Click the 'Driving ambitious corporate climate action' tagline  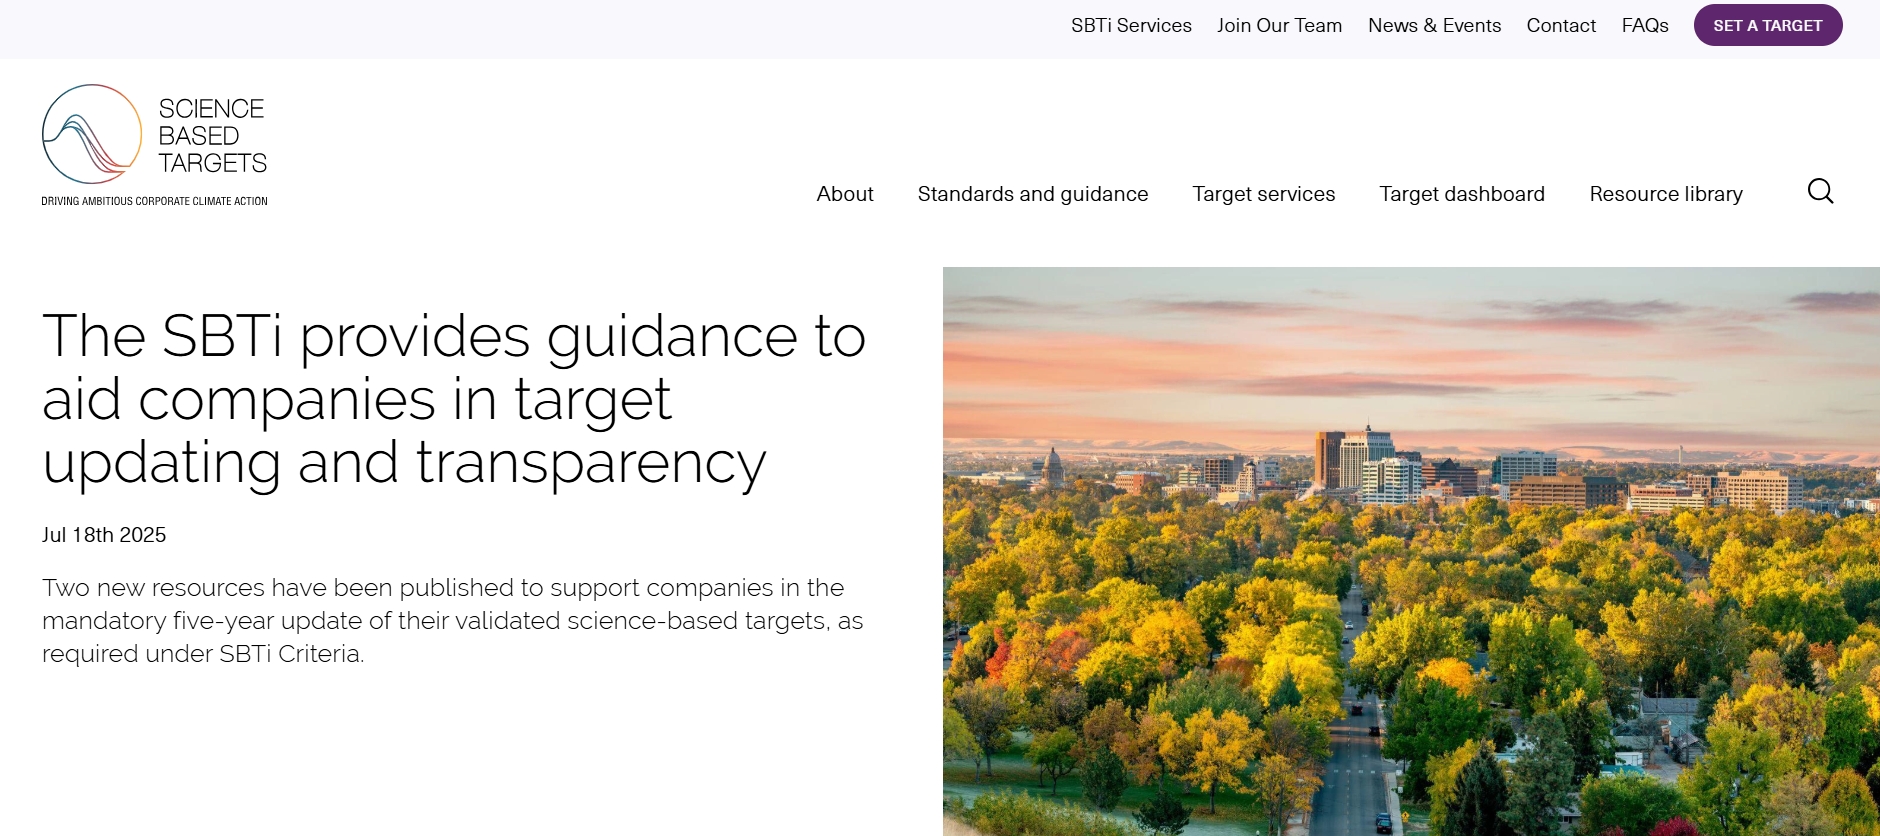point(154,201)
